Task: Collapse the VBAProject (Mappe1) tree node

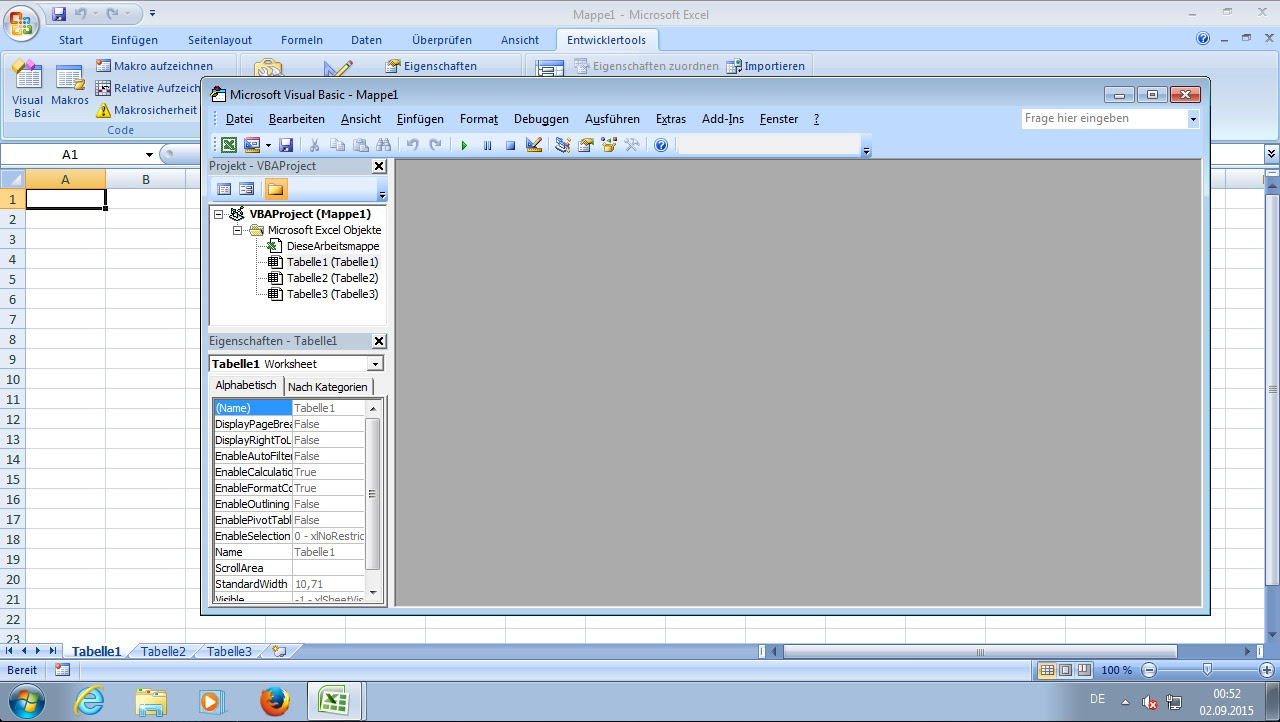Action: pos(219,214)
